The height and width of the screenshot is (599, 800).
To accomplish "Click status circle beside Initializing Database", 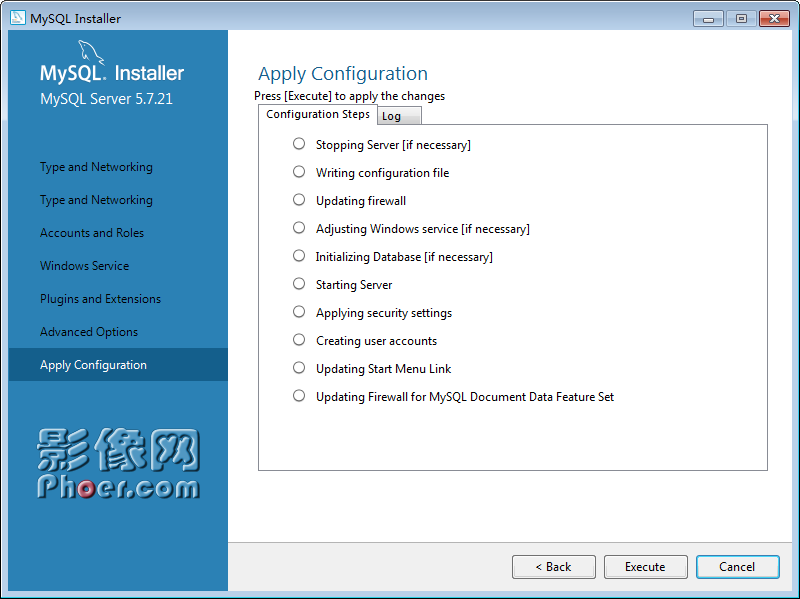I will coord(299,256).
